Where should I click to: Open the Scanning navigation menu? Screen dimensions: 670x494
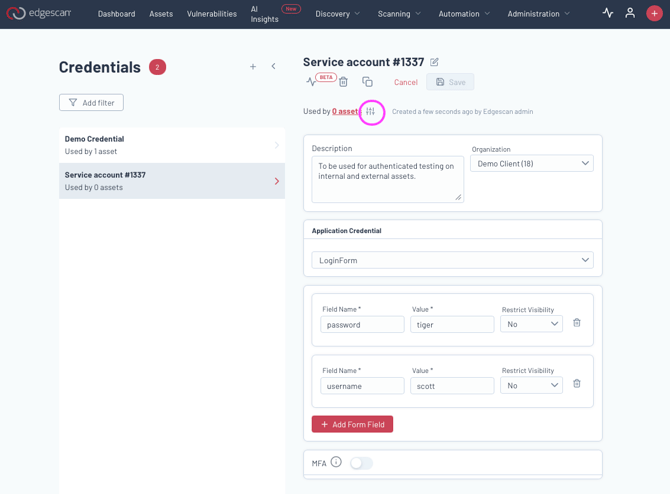pos(399,14)
